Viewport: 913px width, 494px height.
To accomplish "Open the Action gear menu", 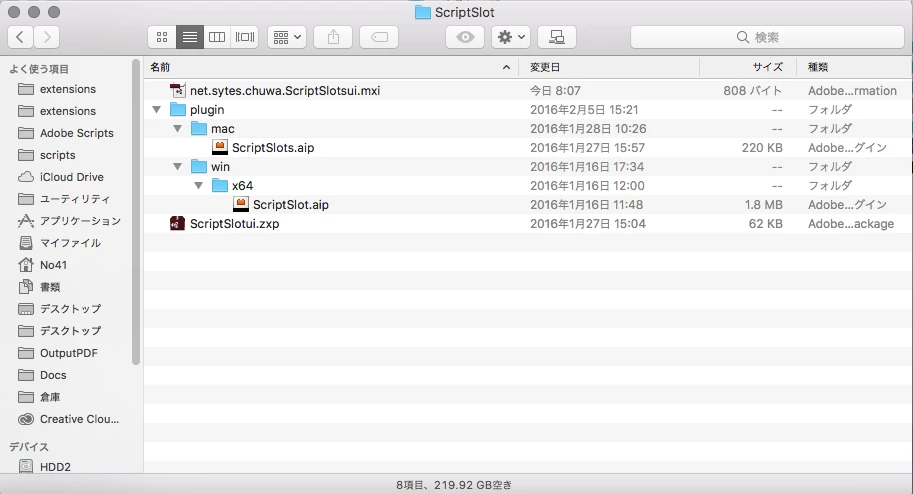I will click(511, 37).
